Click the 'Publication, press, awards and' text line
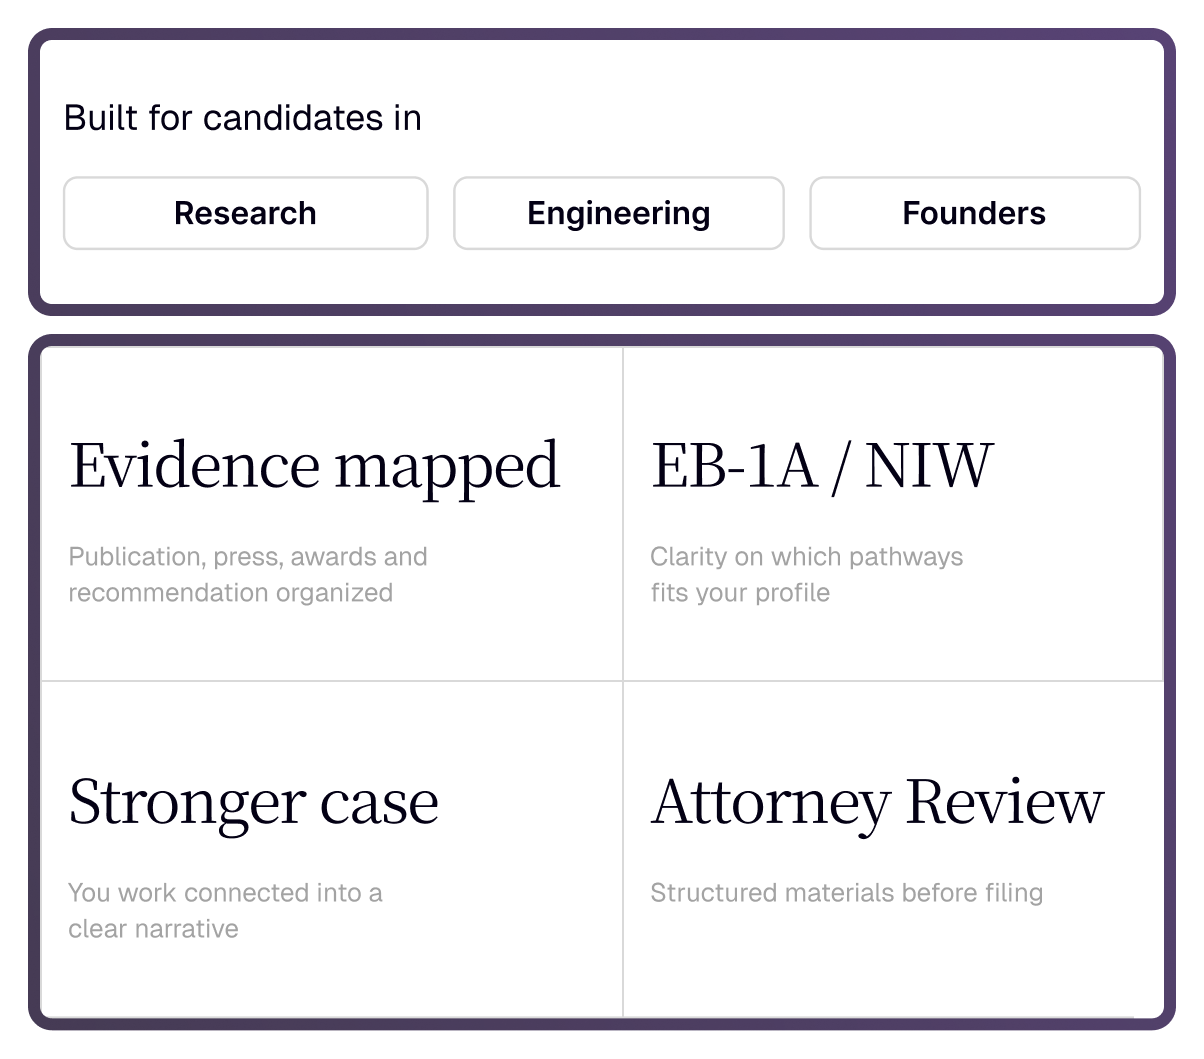The height and width of the screenshot is (1059, 1204). 247,556
